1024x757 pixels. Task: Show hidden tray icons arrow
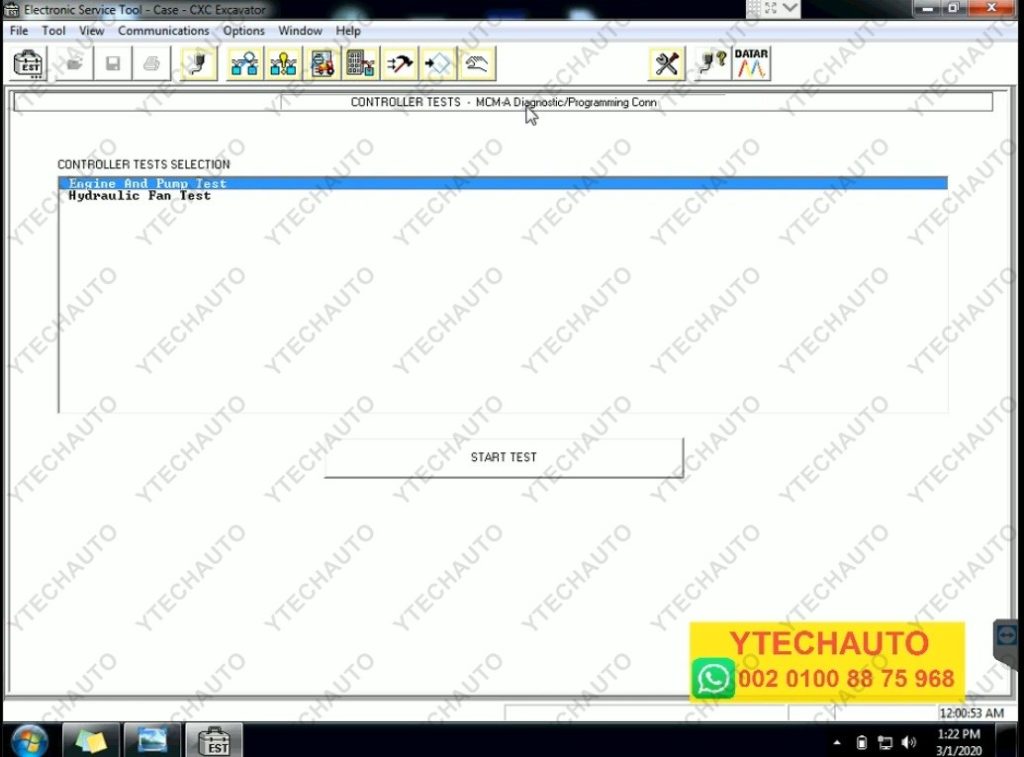[837, 742]
